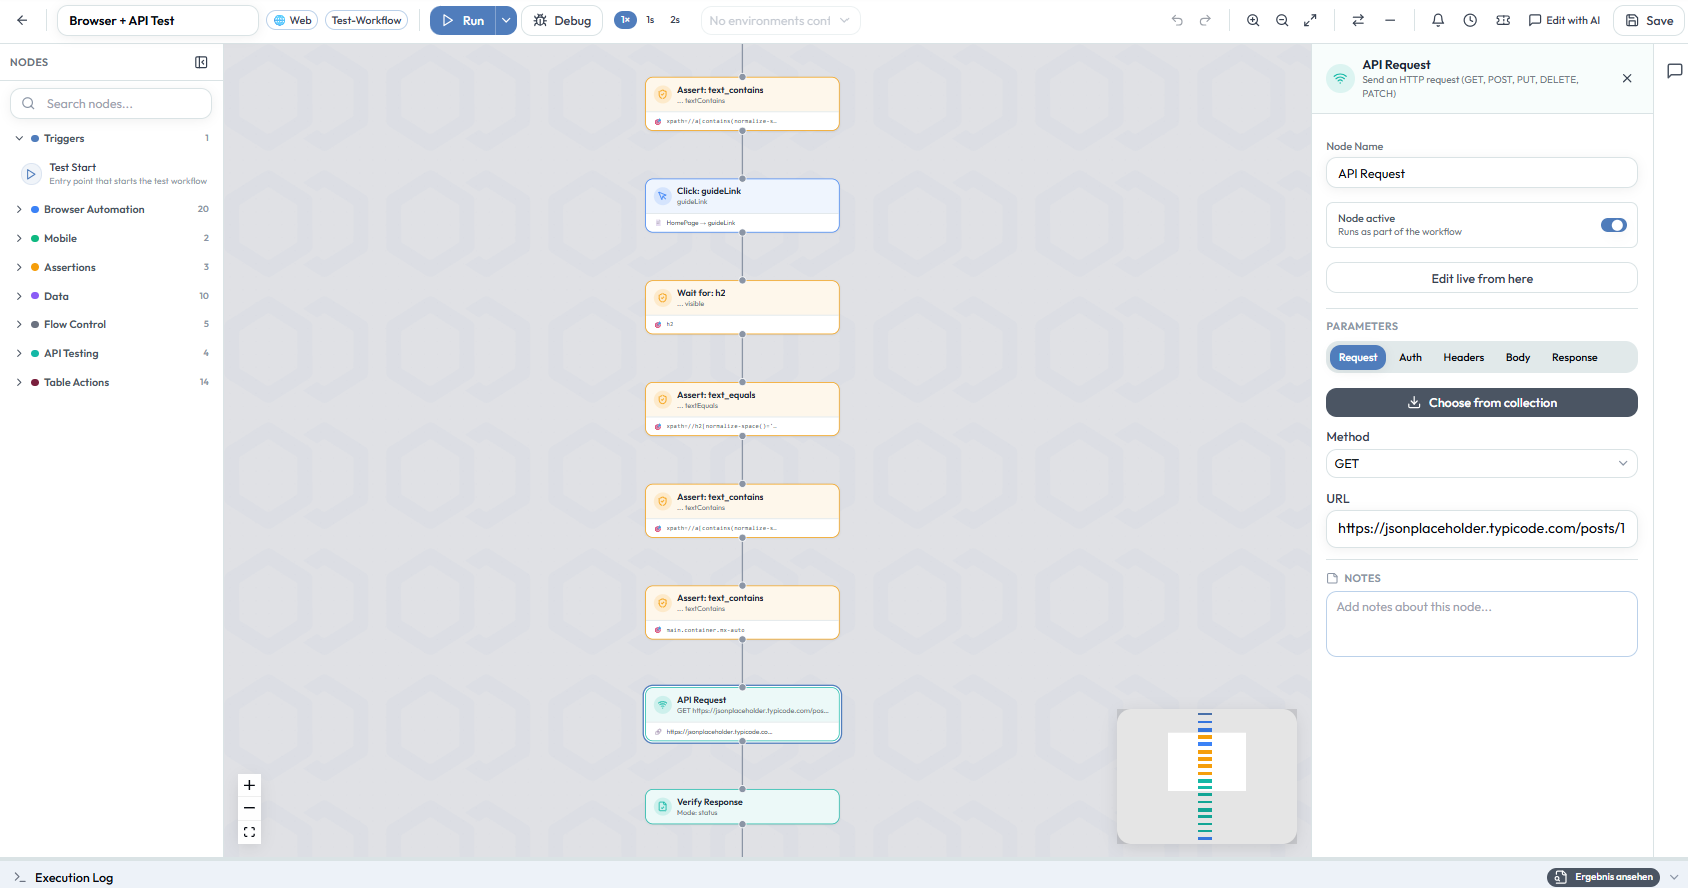This screenshot has width=1688, height=888.
Task: Click Edit live from here button
Action: click(1482, 278)
